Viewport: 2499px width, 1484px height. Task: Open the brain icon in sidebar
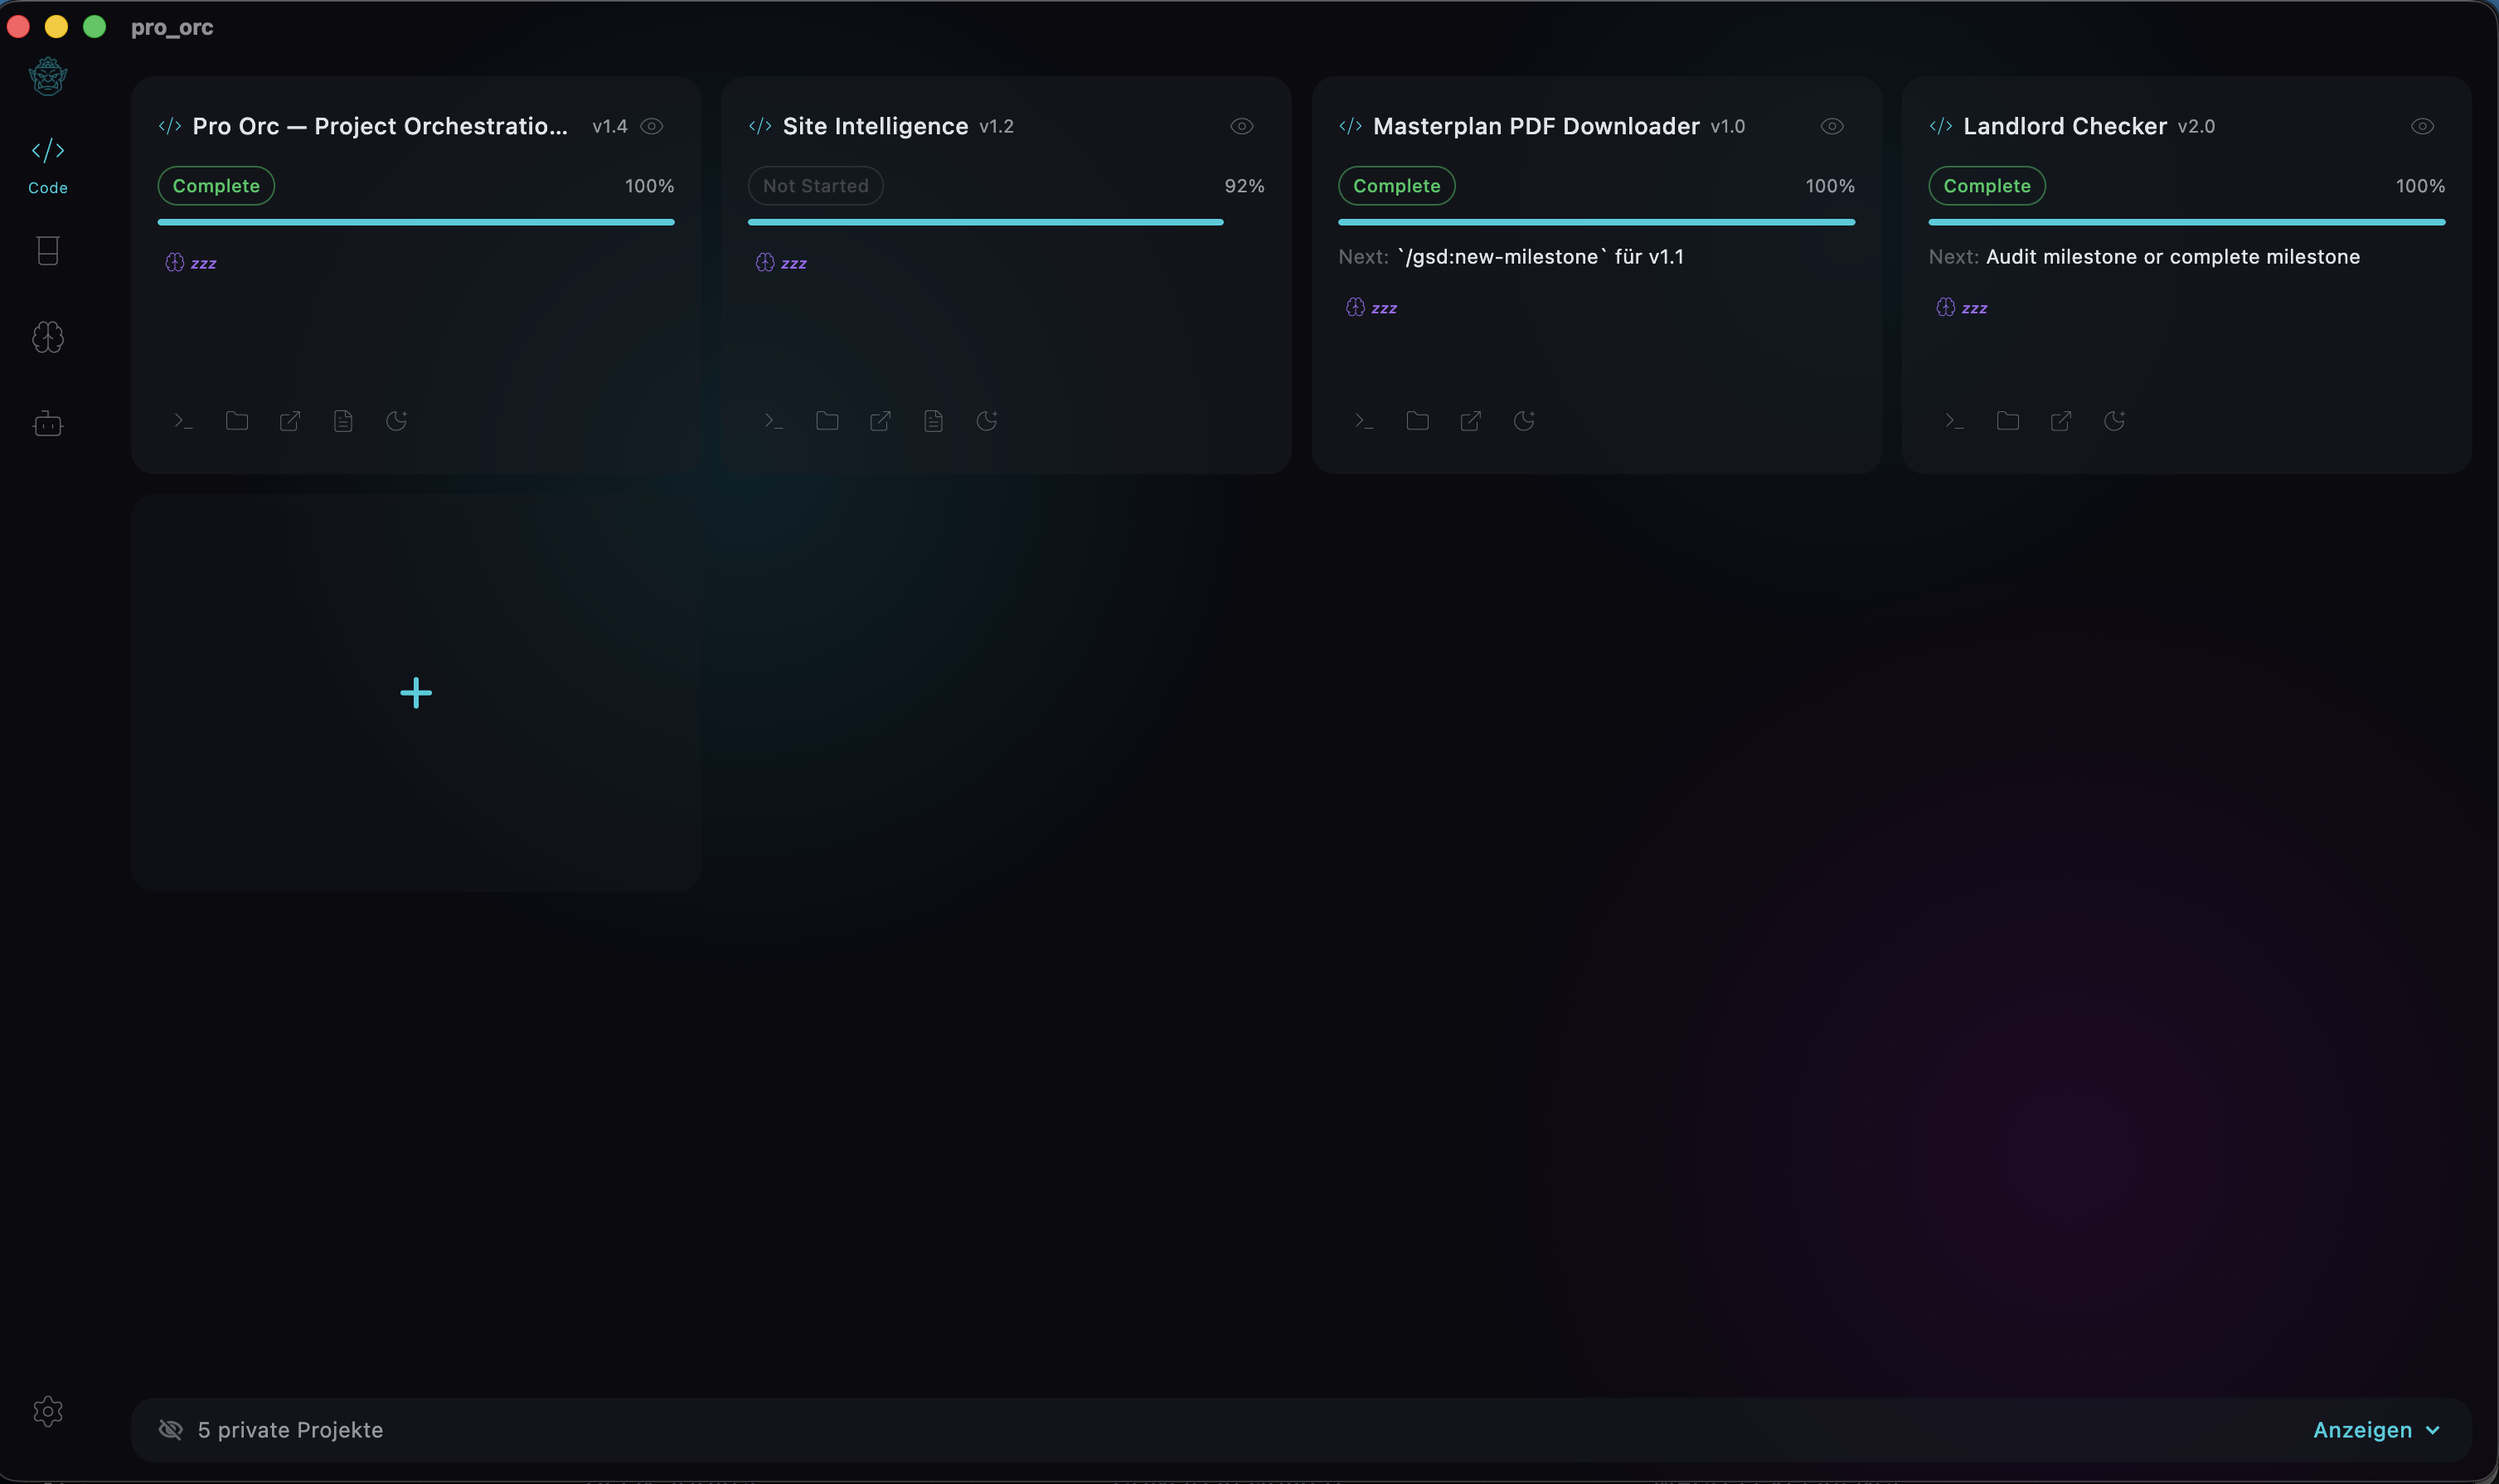tap(48, 337)
